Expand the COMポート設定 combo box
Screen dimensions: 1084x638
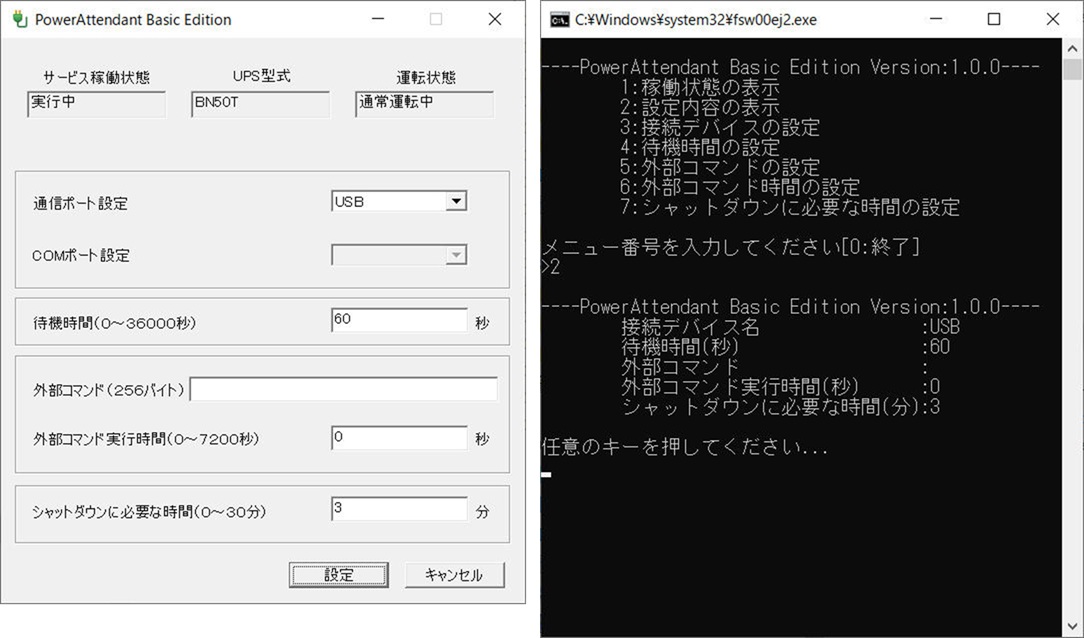coord(455,256)
